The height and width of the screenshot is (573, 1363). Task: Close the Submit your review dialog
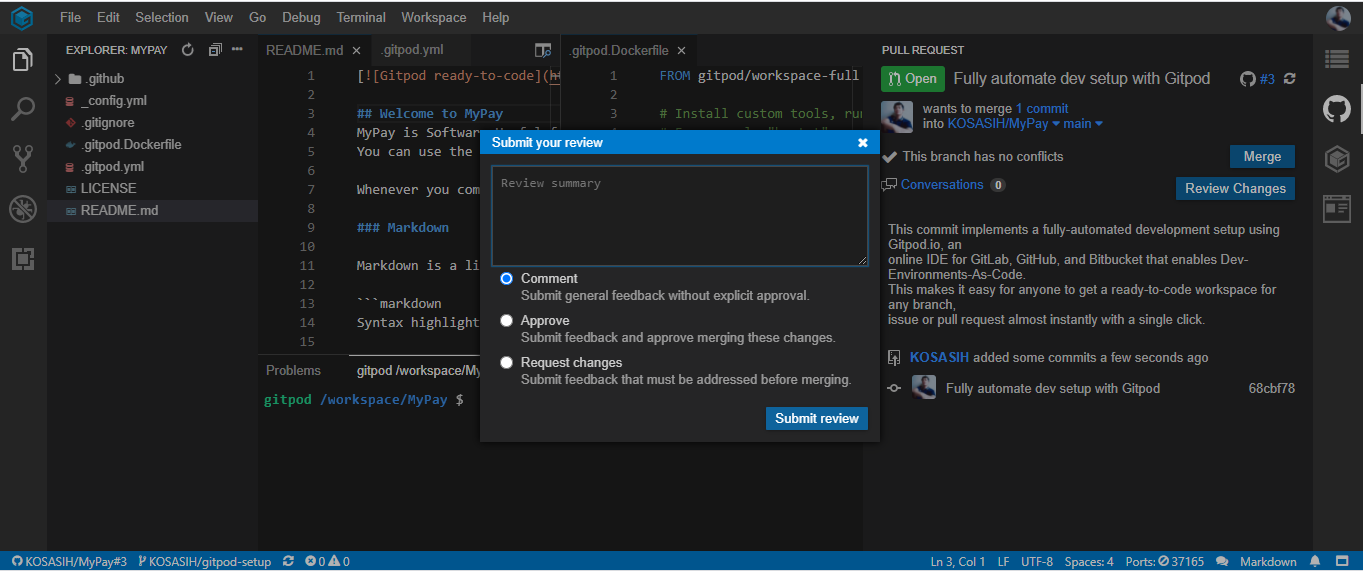863,143
